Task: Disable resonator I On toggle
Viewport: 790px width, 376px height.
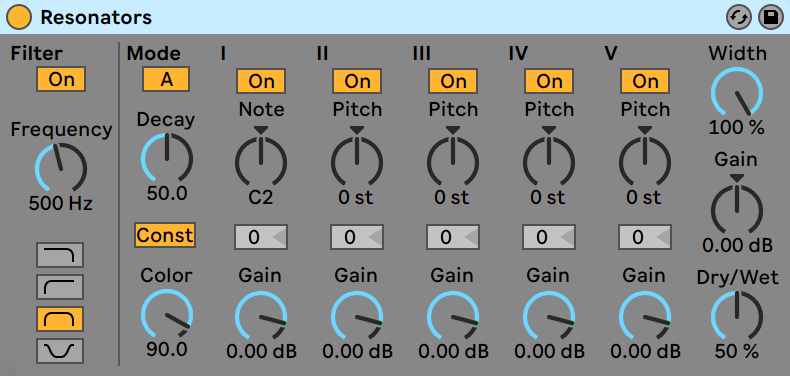Action: 261,81
